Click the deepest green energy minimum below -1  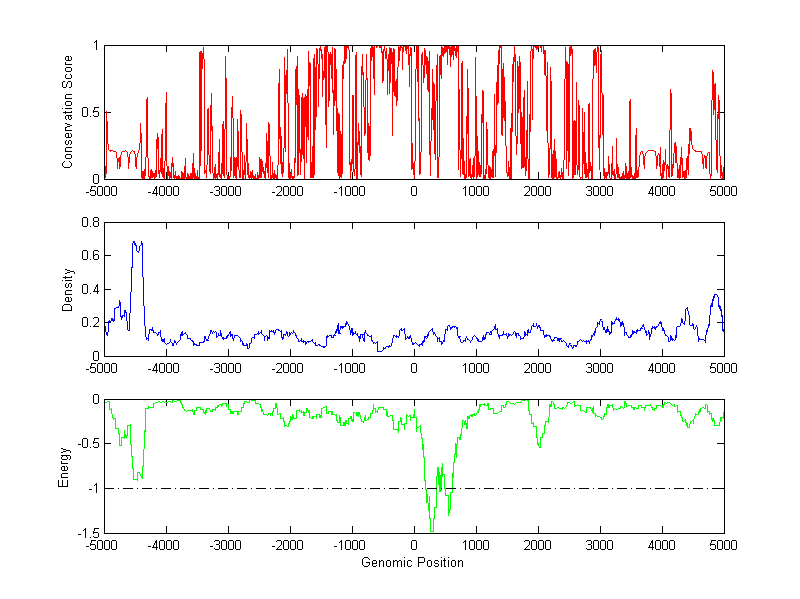click(x=431, y=527)
